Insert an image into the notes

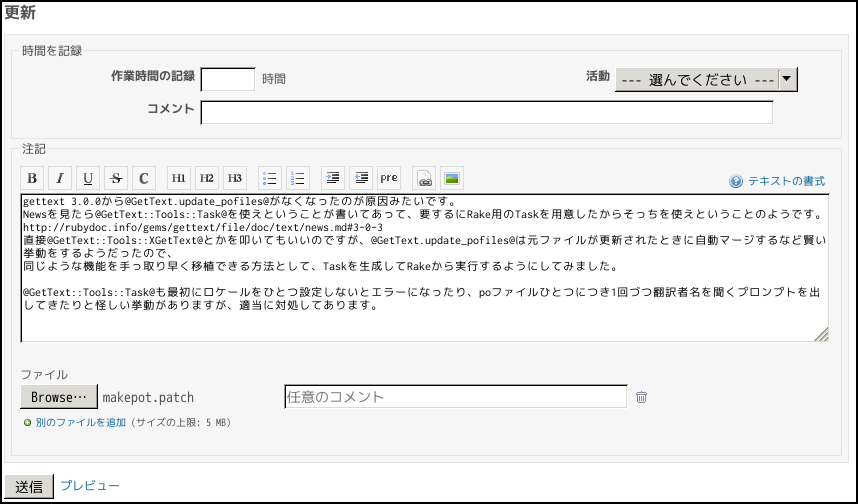[x=452, y=178]
